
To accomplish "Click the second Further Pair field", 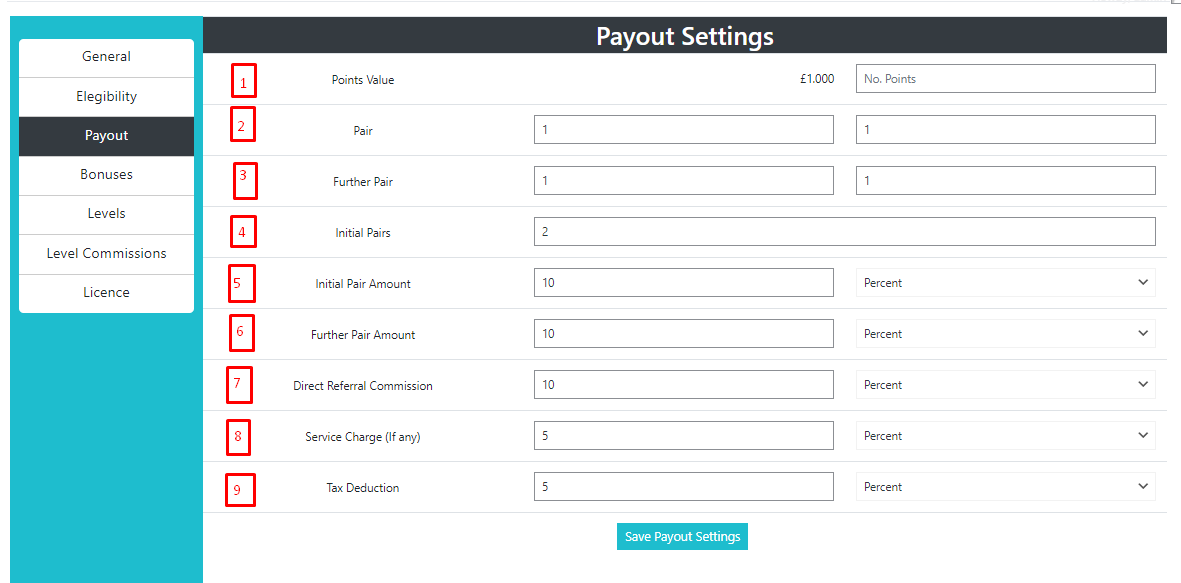I will click(1005, 181).
